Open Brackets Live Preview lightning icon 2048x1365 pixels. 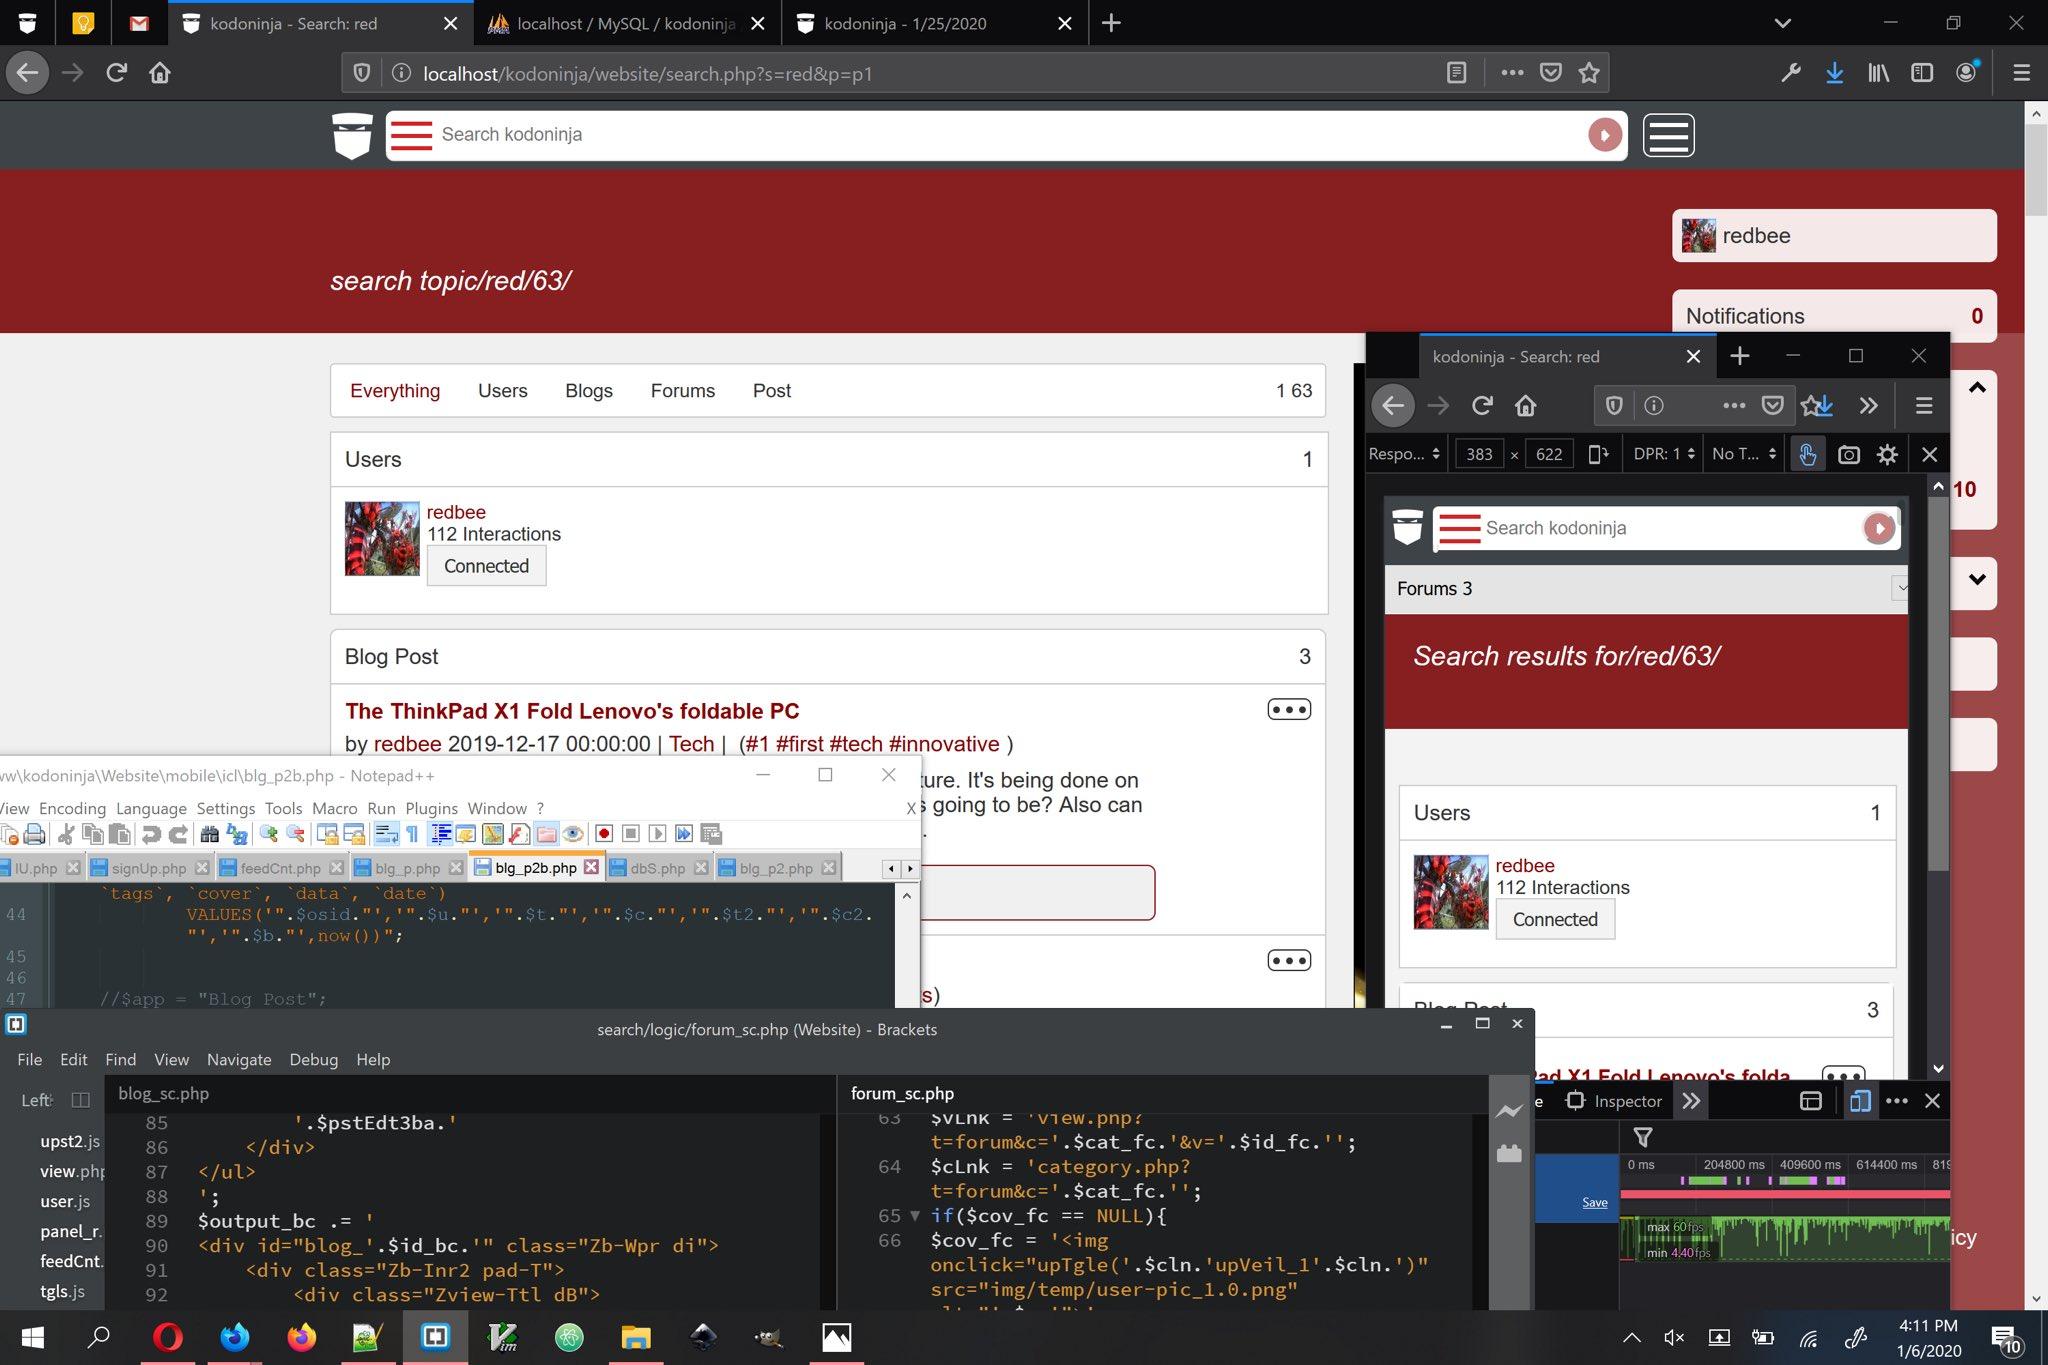tap(1509, 1111)
